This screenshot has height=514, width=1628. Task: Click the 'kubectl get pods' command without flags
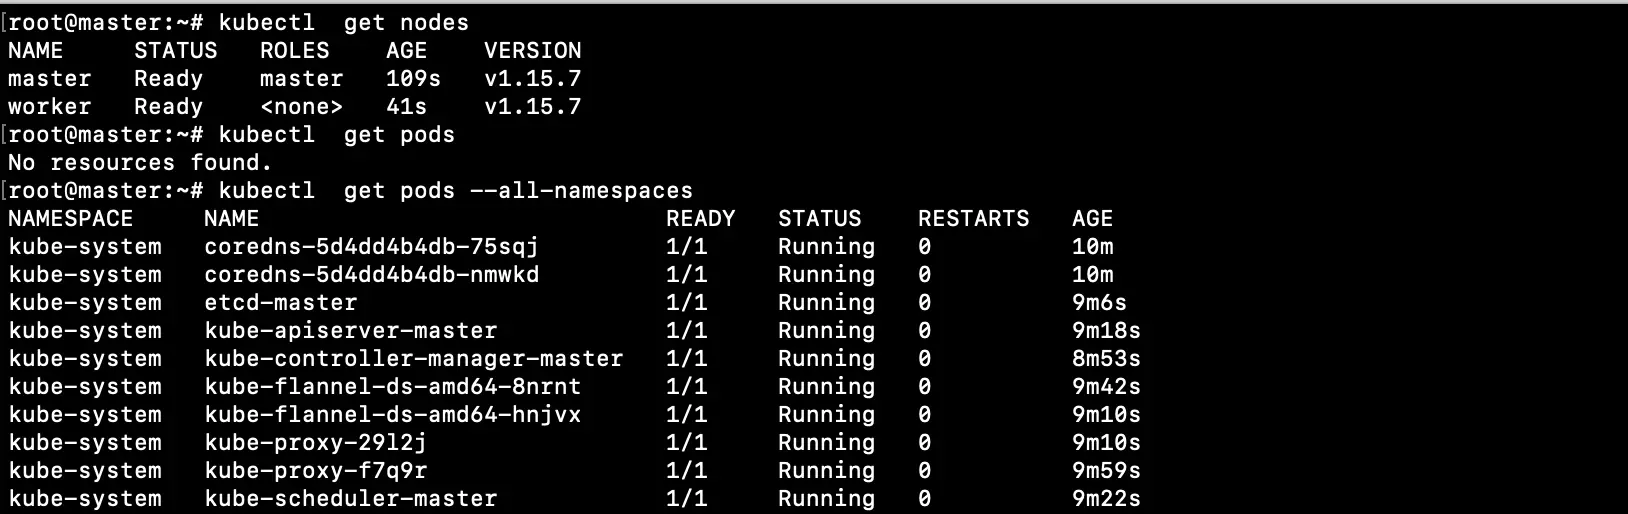click(x=336, y=134)
